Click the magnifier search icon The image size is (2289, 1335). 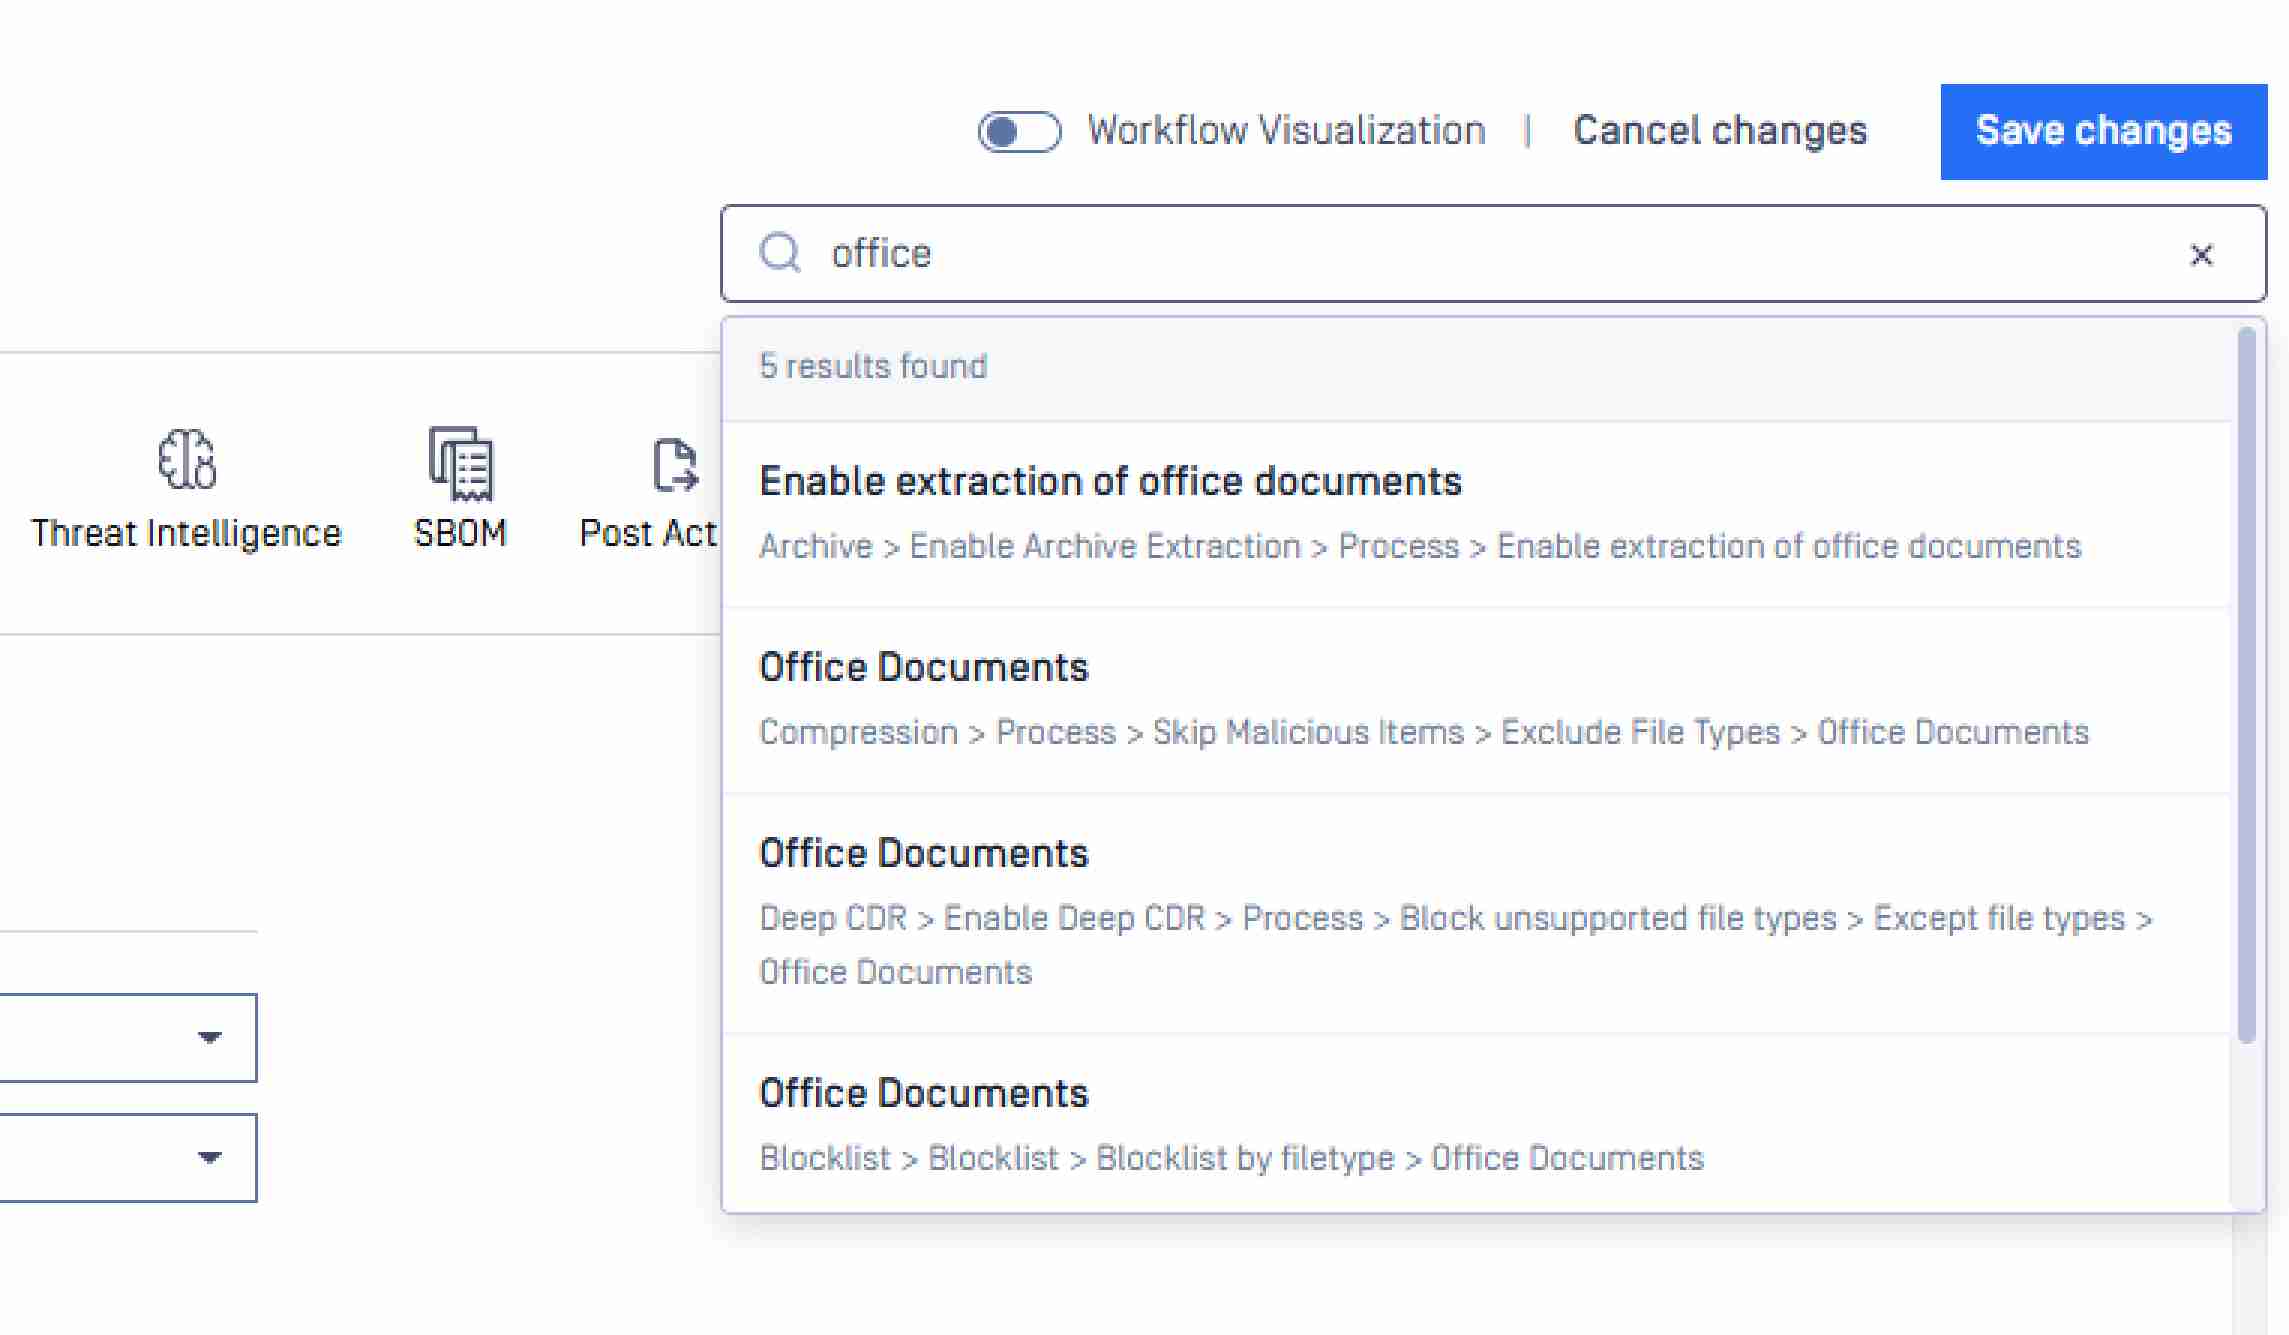tap(780, 253)
